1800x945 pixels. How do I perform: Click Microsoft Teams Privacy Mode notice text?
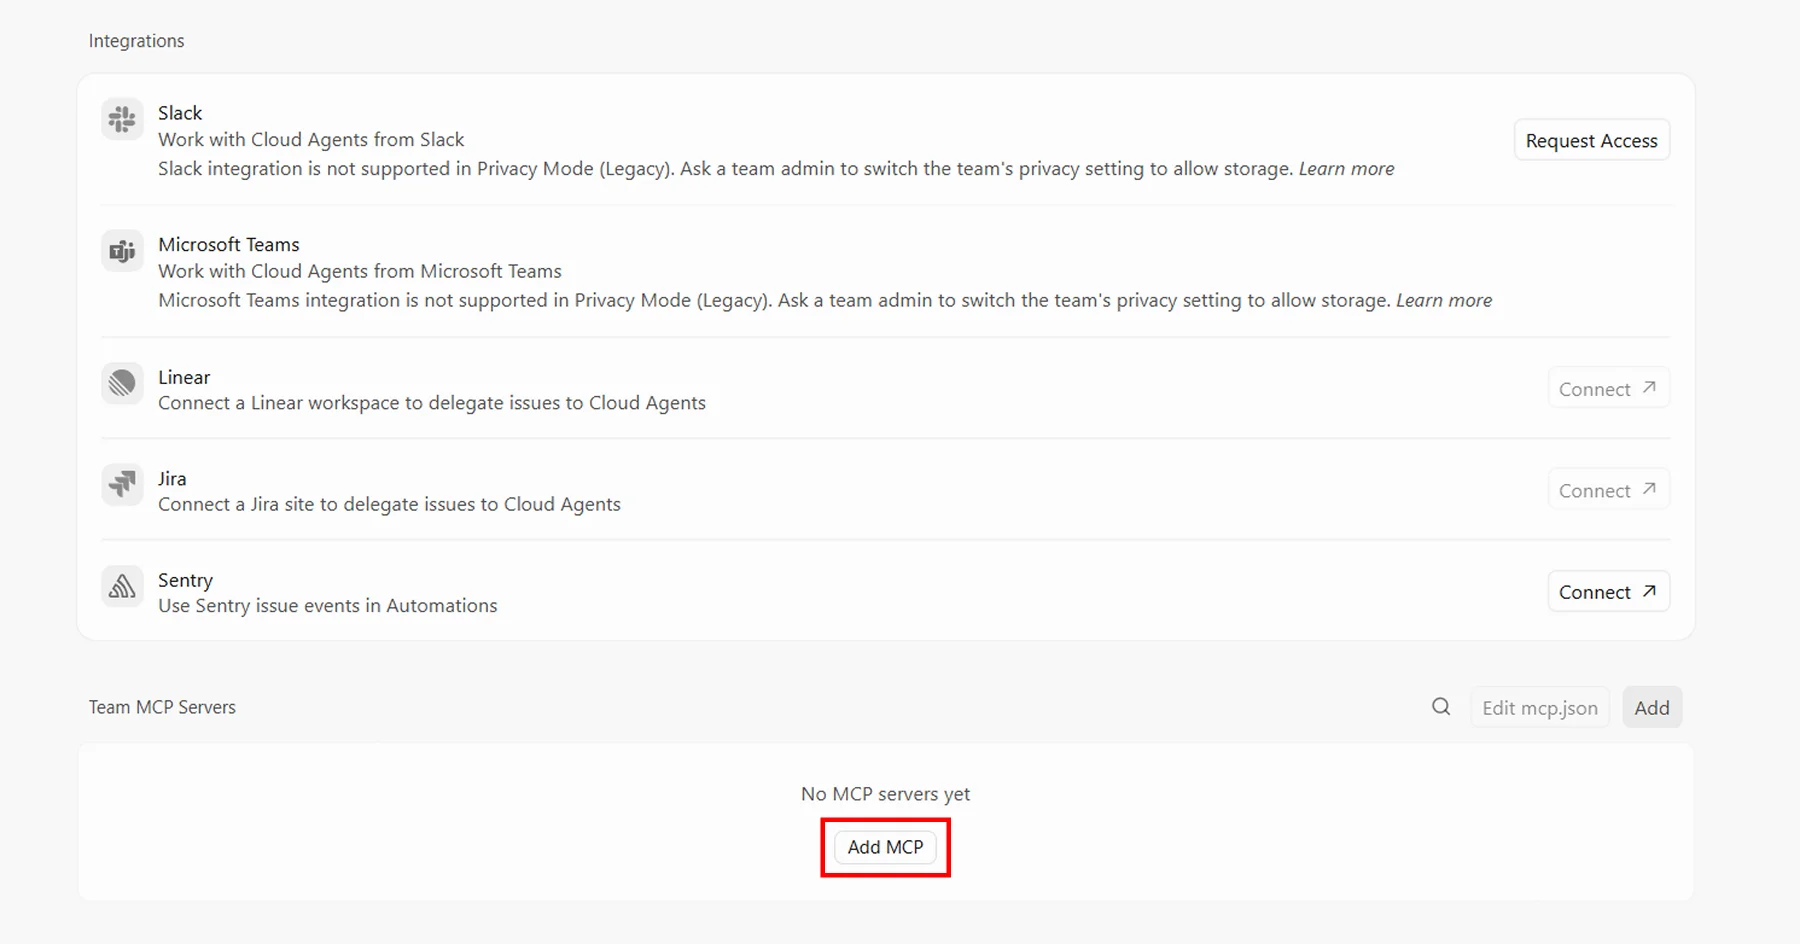point(775,301)
